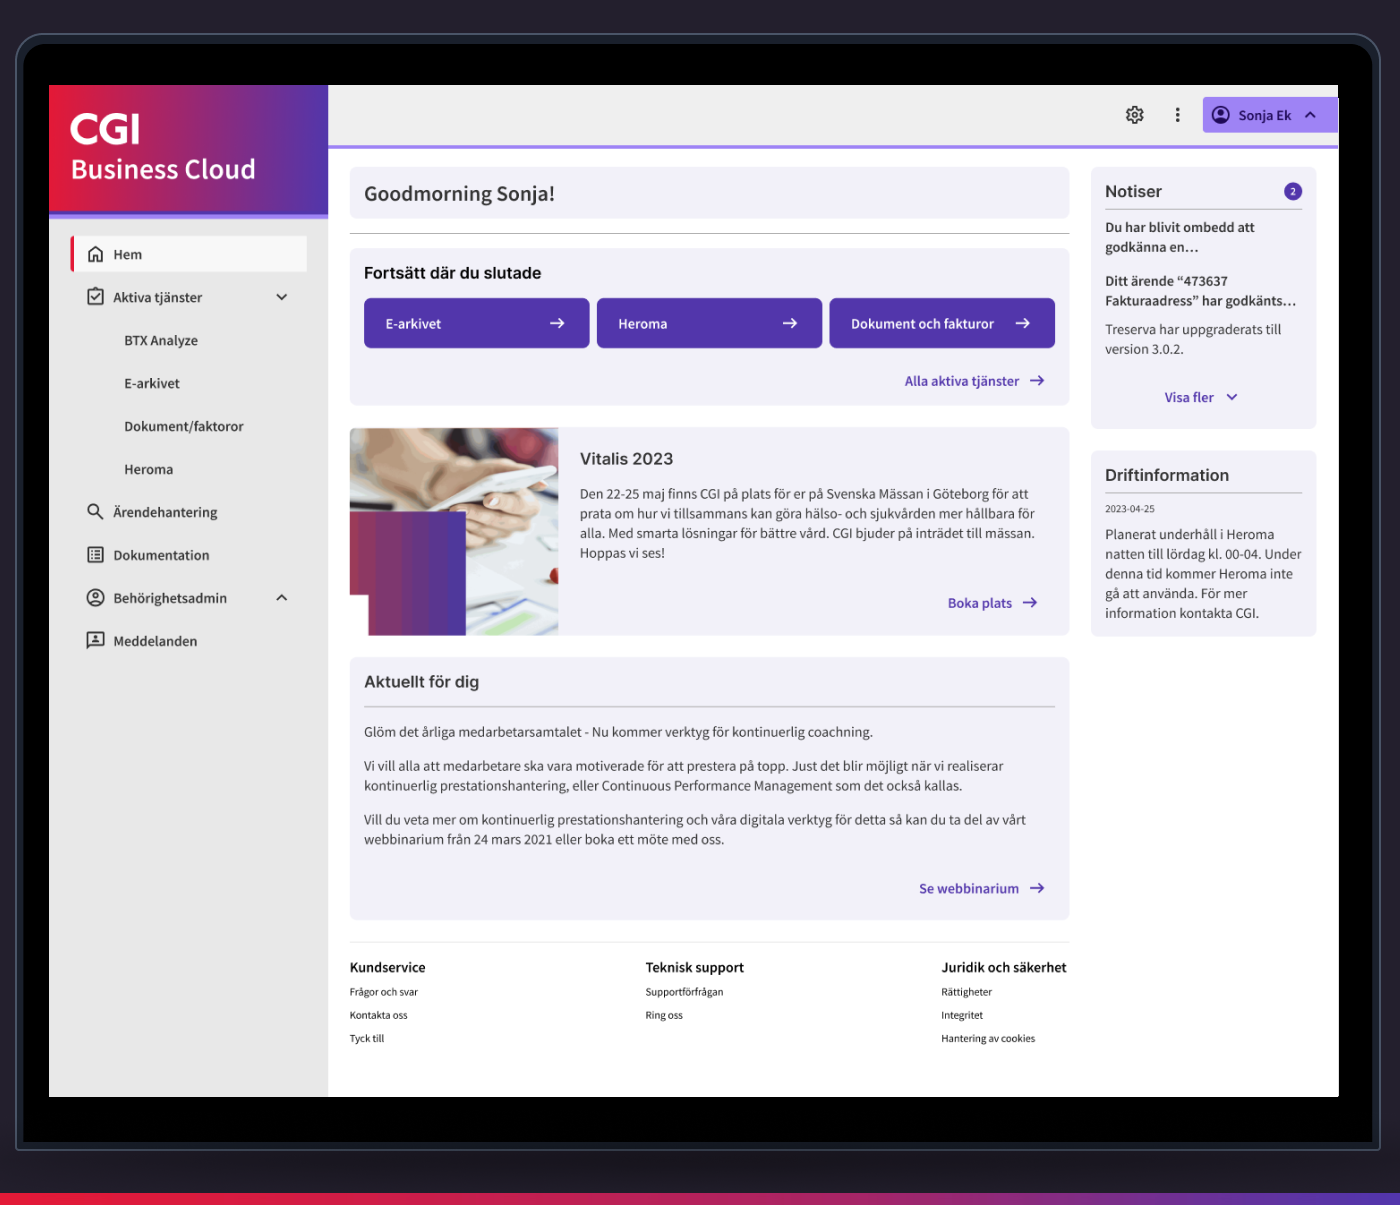Open Treserva upgraded to version 3.0.2 notice
The width and height of the screenshot is (1400, 1205).
[x=1193, y=339]
